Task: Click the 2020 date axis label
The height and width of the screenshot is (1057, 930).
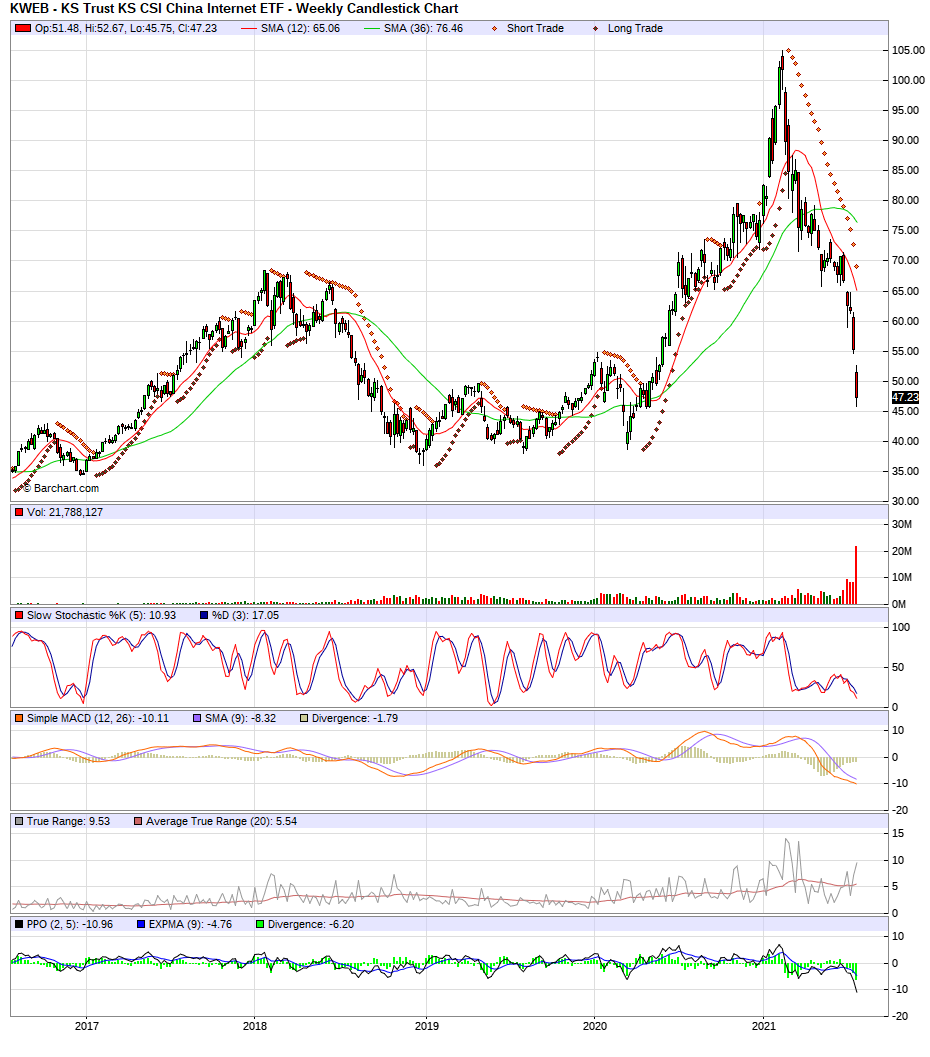Action: pos(594,1026)
